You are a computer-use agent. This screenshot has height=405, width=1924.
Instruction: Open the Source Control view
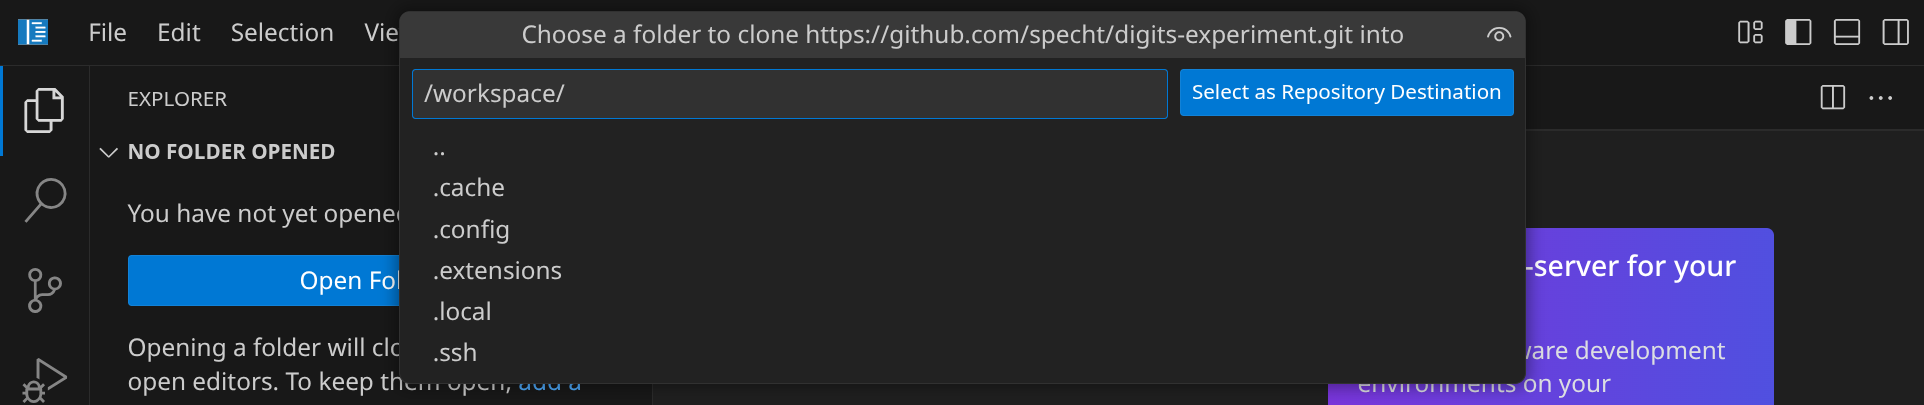point(44,290)
